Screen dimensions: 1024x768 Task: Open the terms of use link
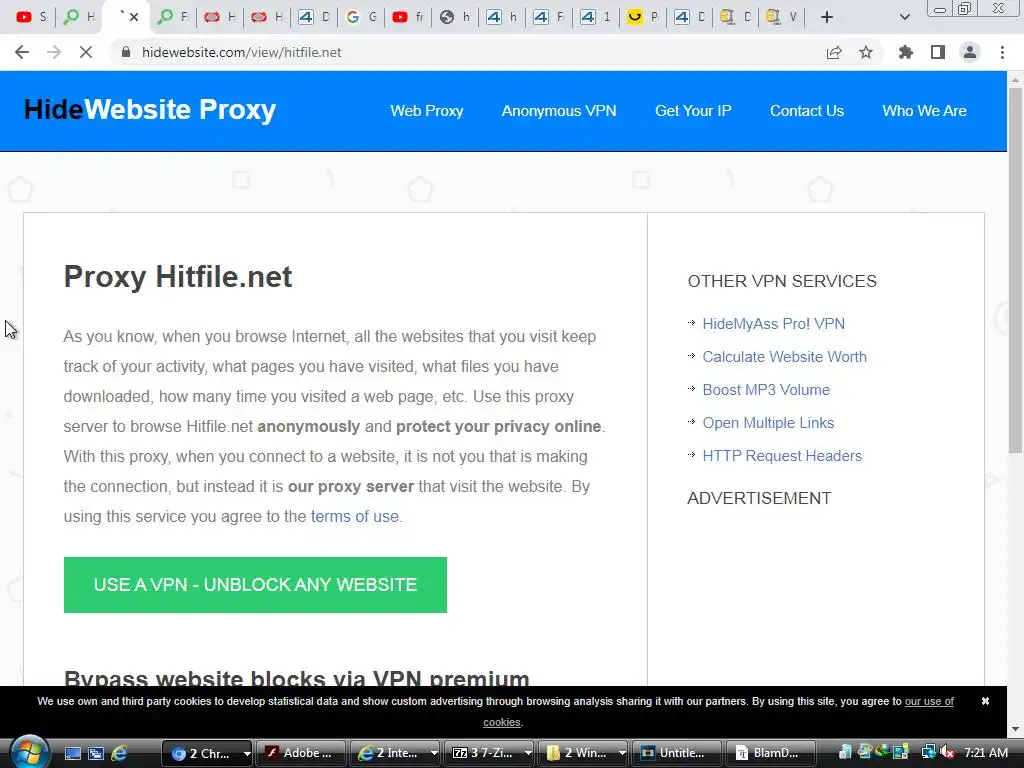point(354,516)
